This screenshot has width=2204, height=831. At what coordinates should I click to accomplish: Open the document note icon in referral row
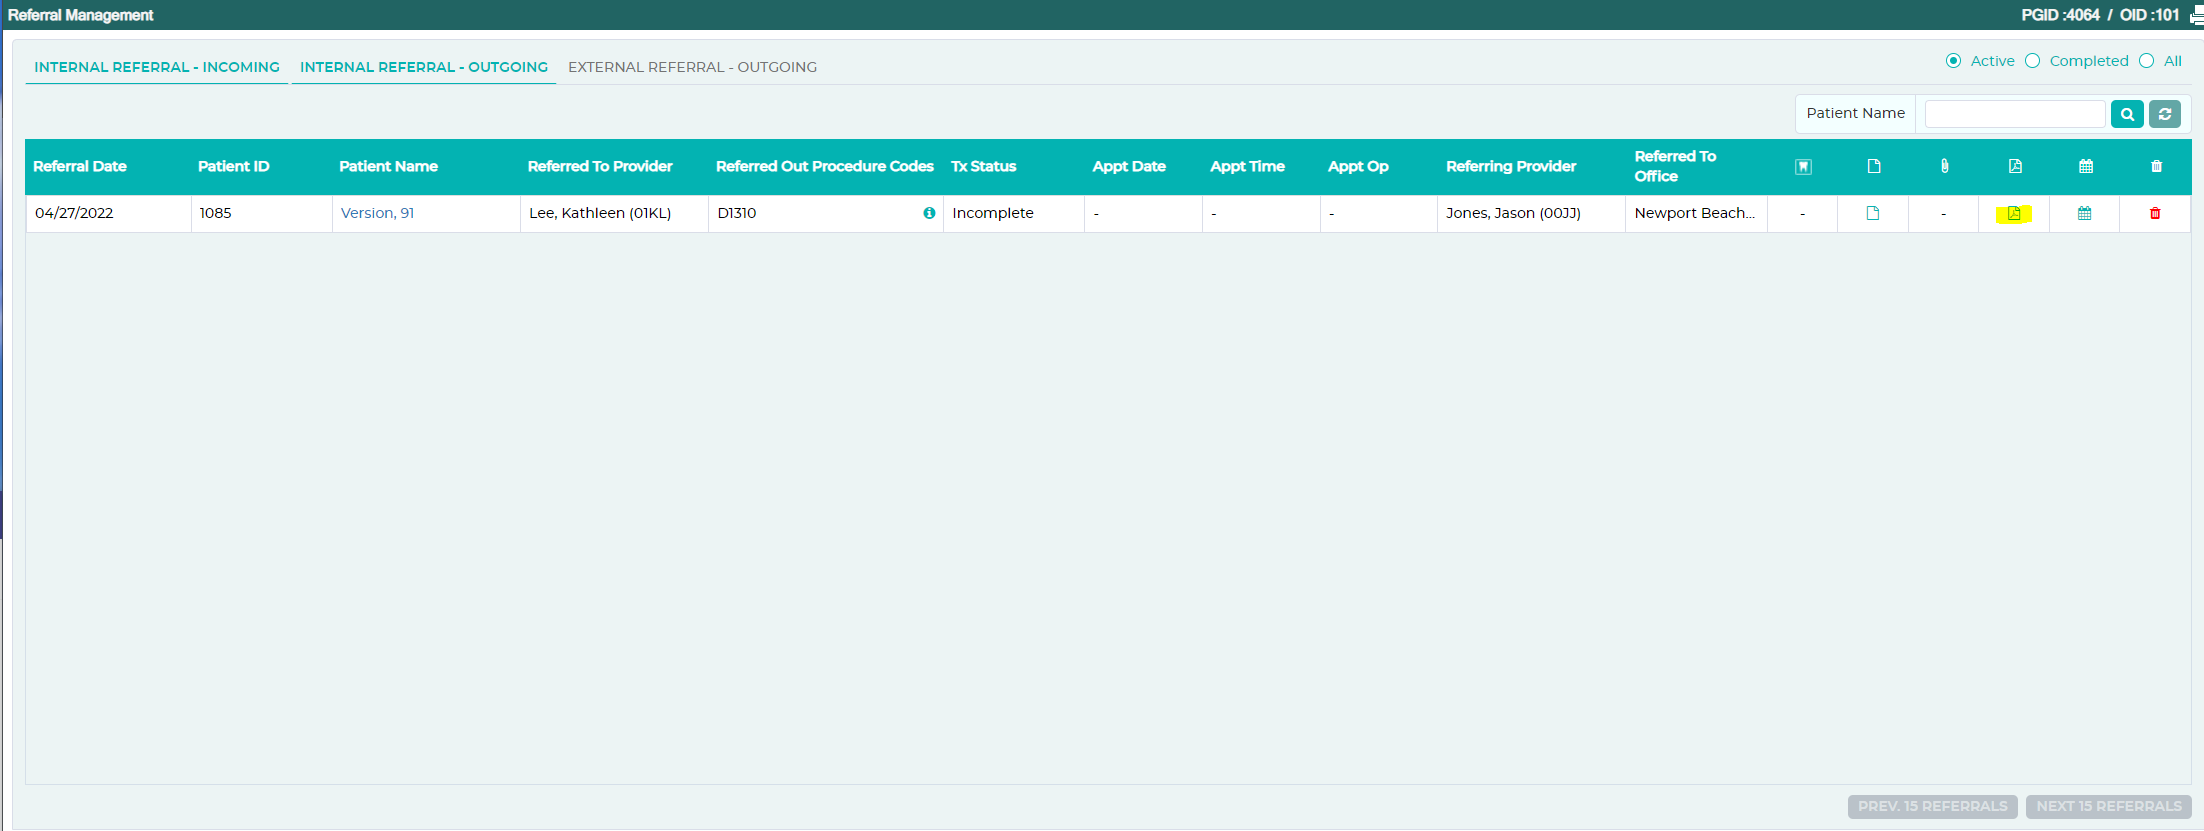1873,213
